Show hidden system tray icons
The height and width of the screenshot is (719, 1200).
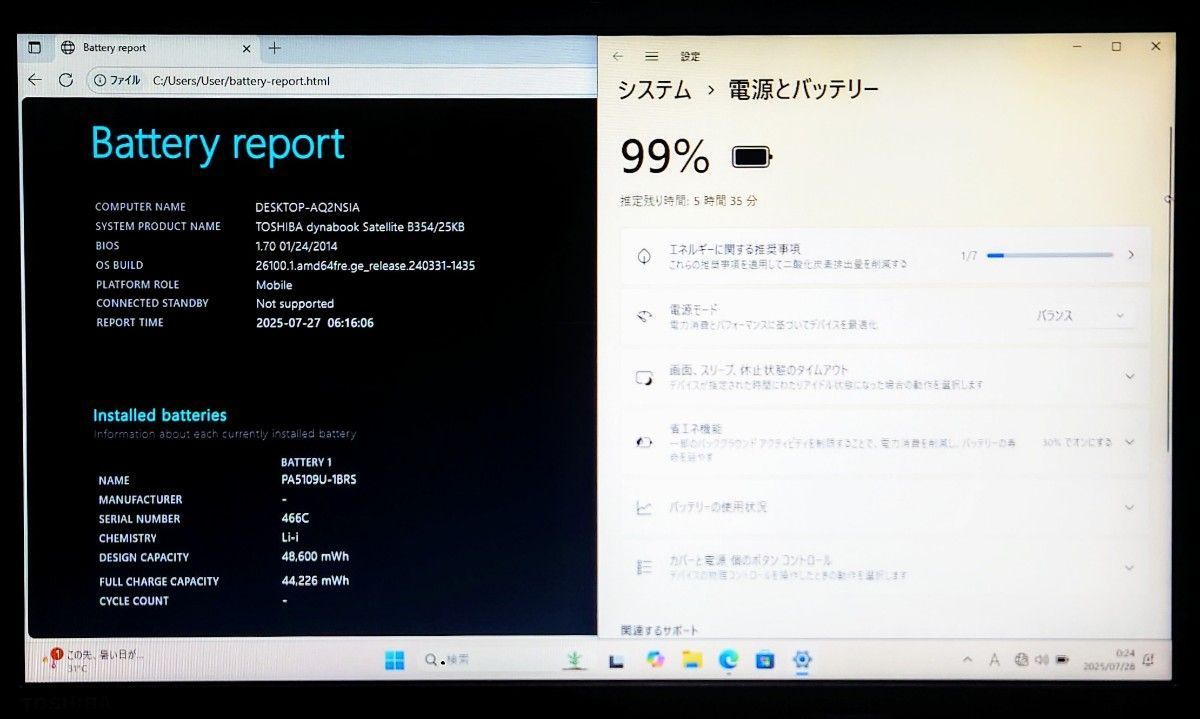tap(967, 660)
